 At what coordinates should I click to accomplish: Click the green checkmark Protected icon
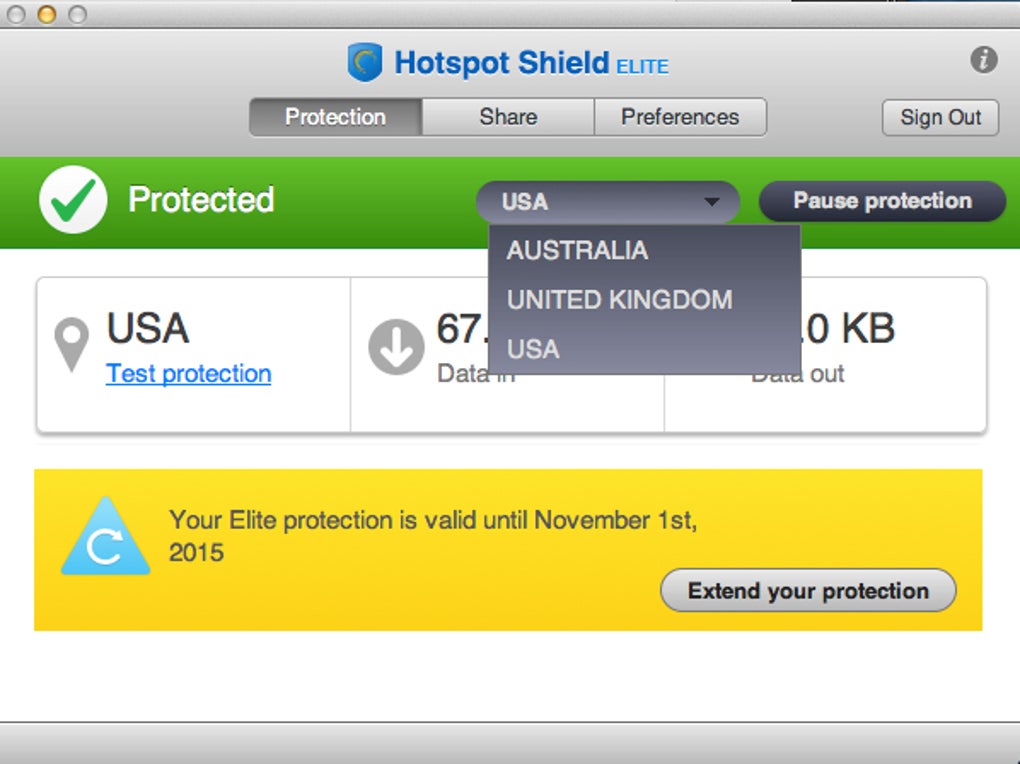click(73, 200)
